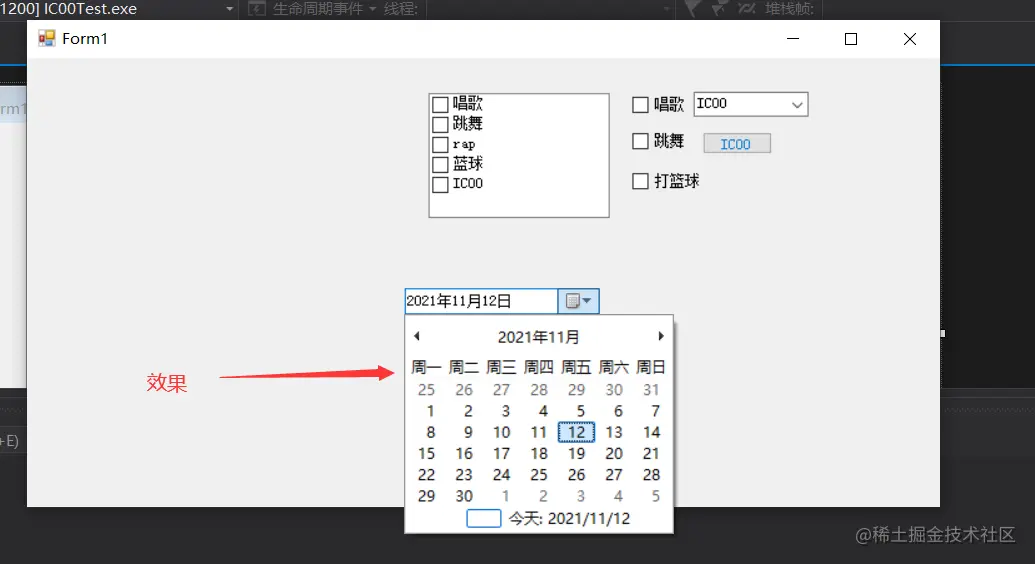1035x564 pixels.
Task: Choose day 11 in the calendar
Action: (539, 433)
